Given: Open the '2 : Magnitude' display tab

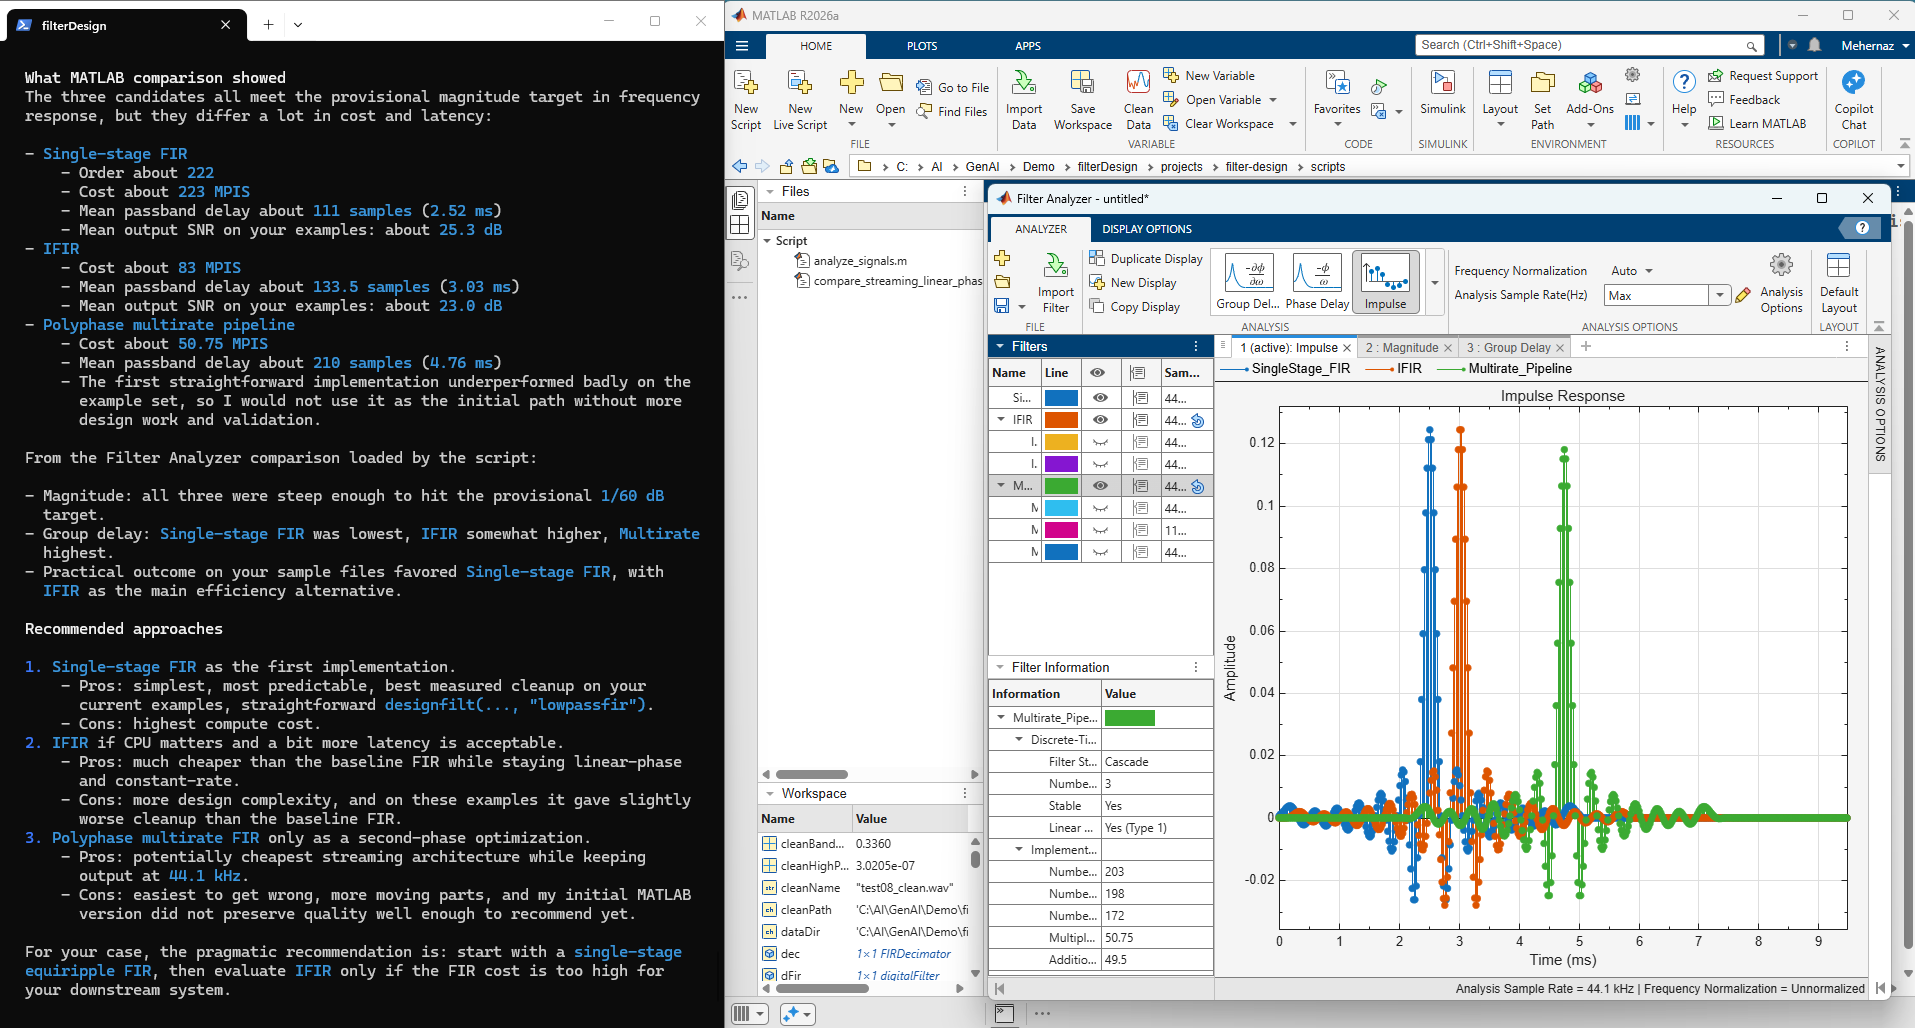Looking at the screenshot, I should coord(1402,347).
